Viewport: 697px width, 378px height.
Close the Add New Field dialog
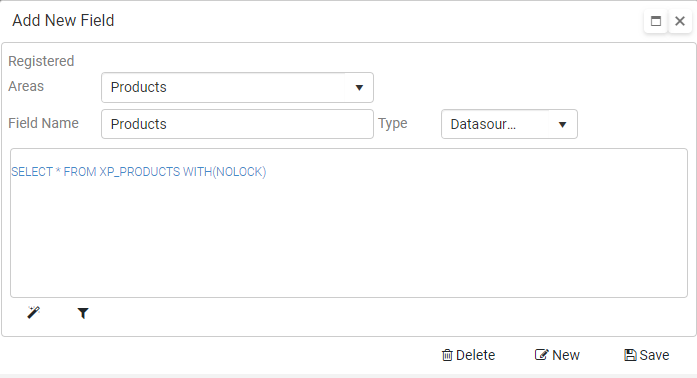[680, 21]
